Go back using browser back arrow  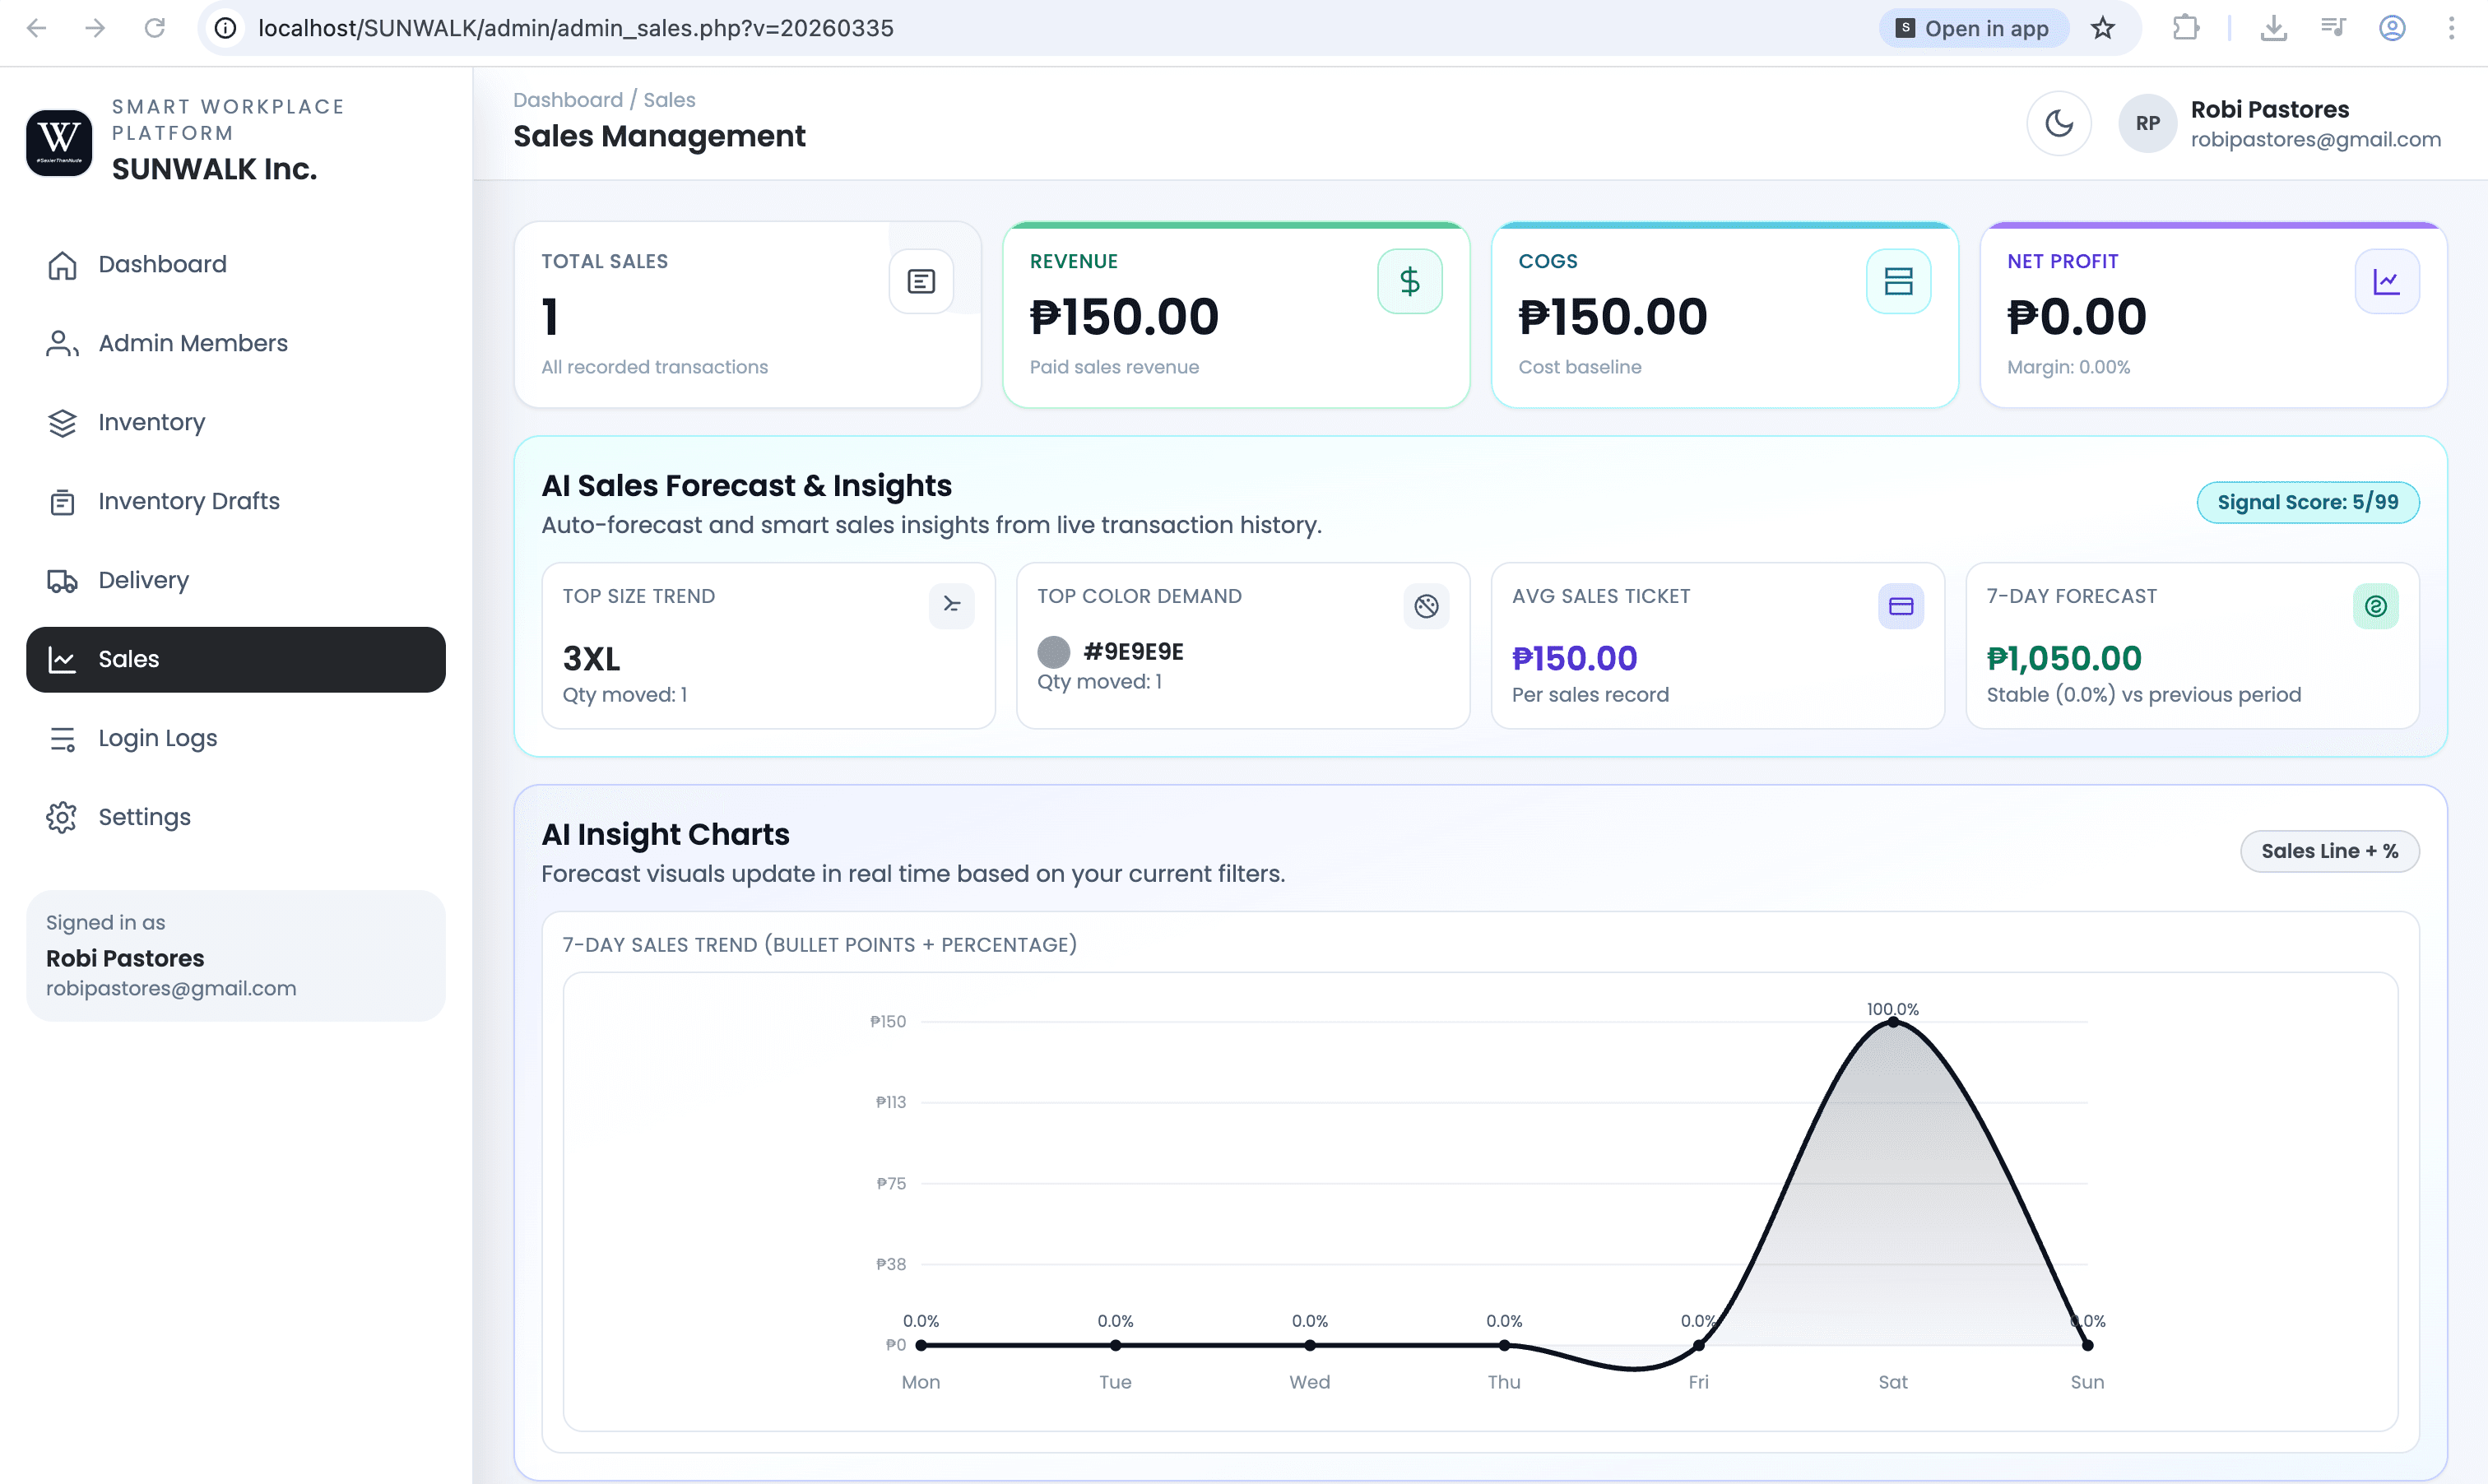coord(37,28)
